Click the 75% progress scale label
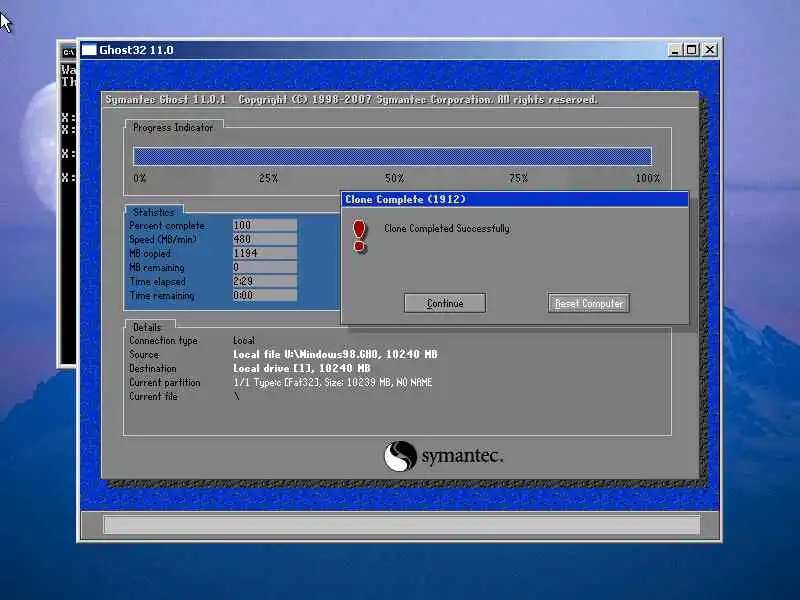The image size is (800, 600). click(518, 178)
